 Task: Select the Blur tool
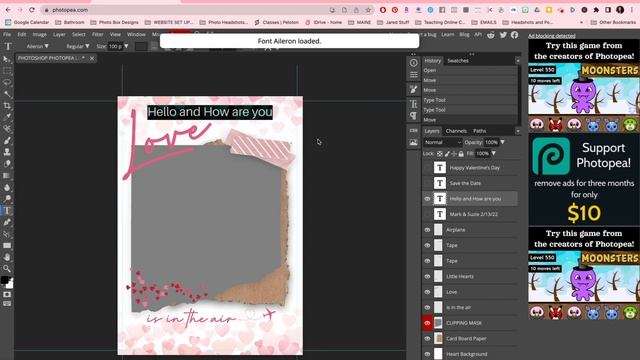pyautogui.click(x=7, y=187)
